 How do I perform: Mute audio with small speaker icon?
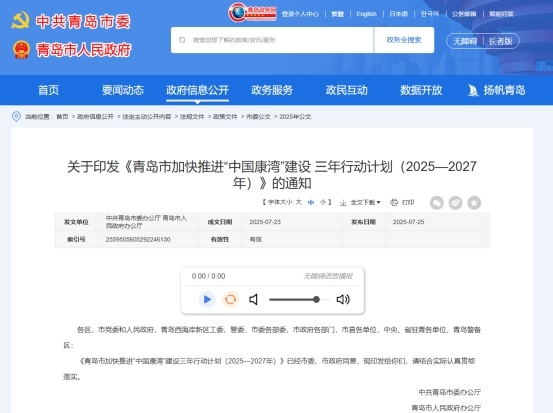(253, 299)
